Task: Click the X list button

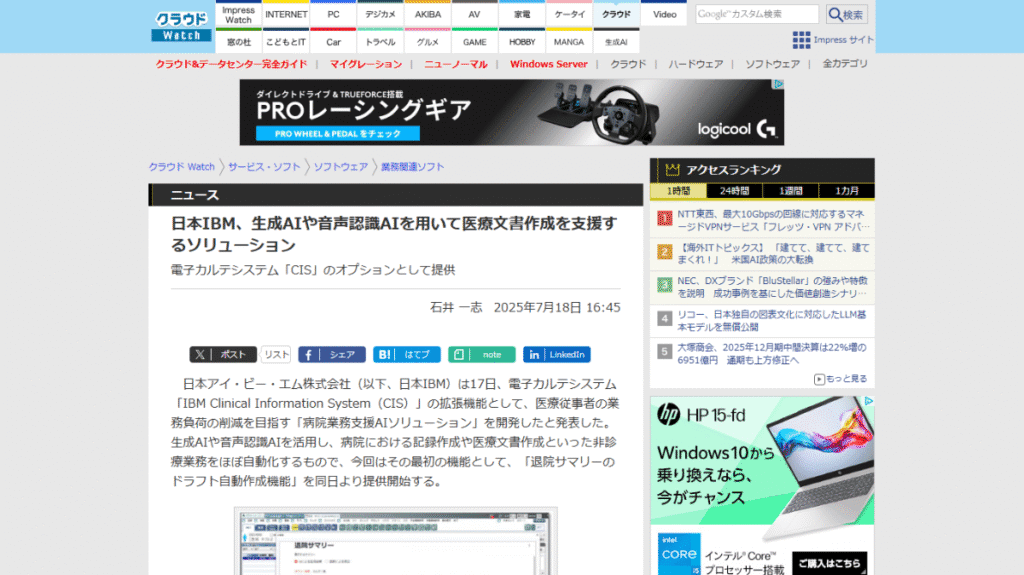Action: coord(276,355)
